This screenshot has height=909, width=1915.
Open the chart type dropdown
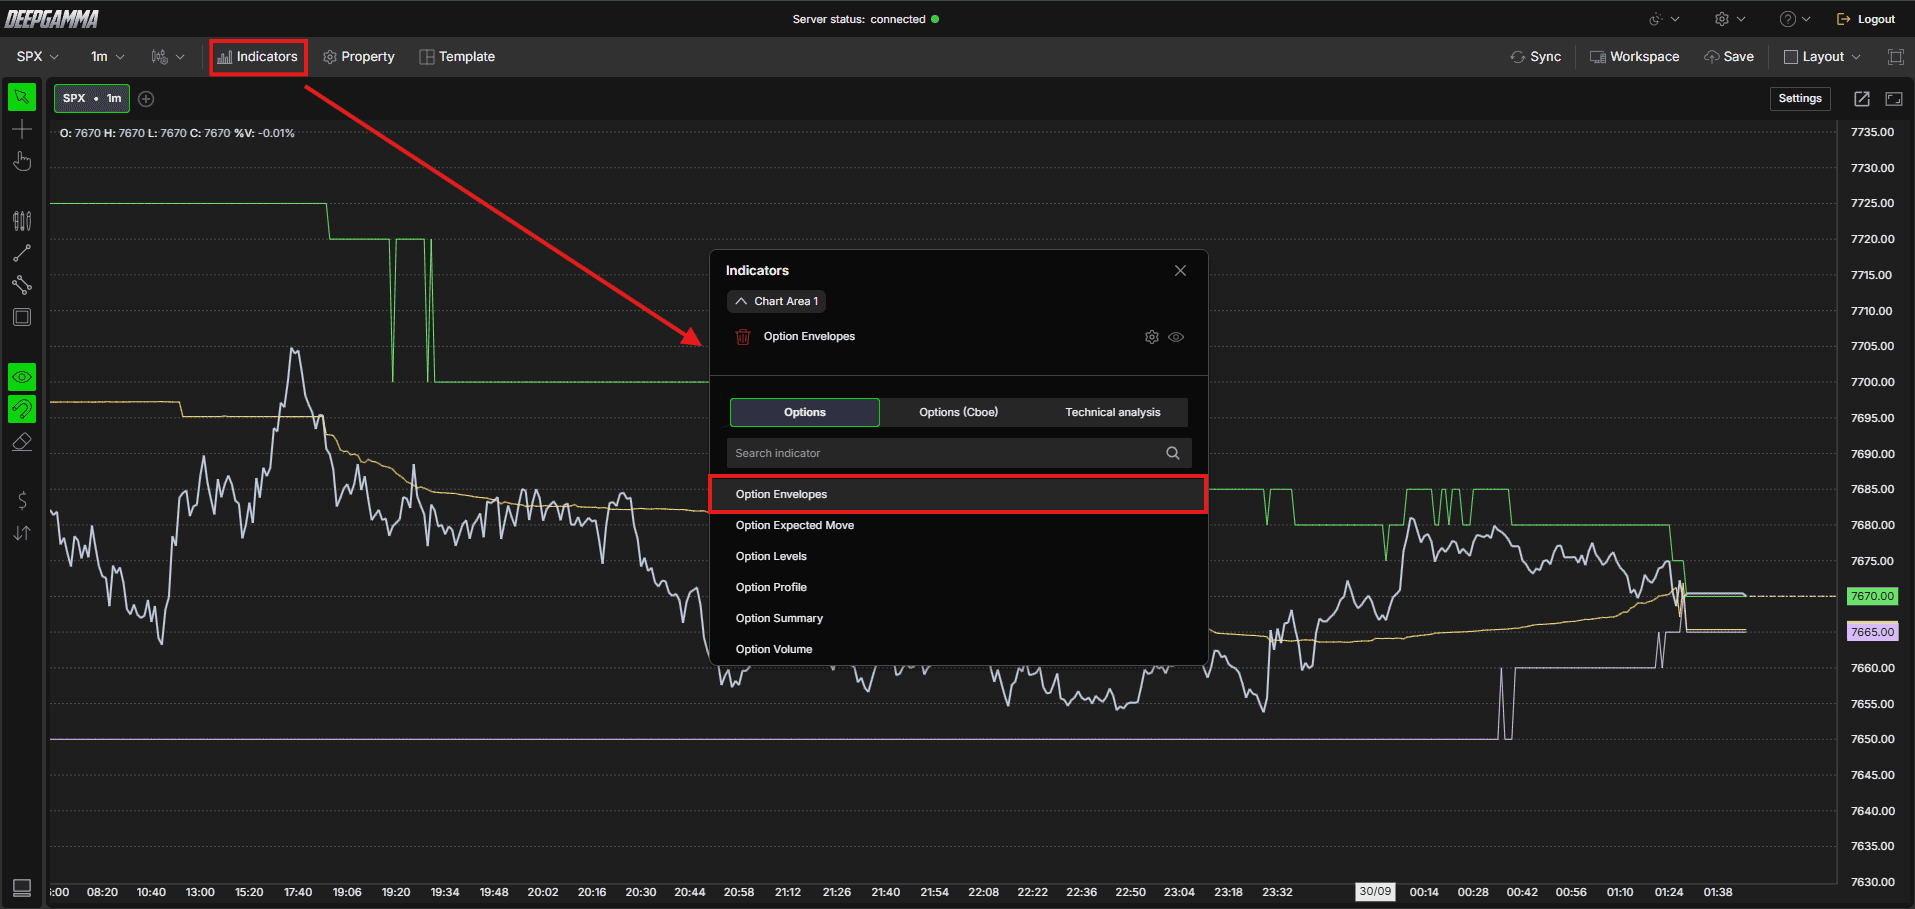click(168, 57)
